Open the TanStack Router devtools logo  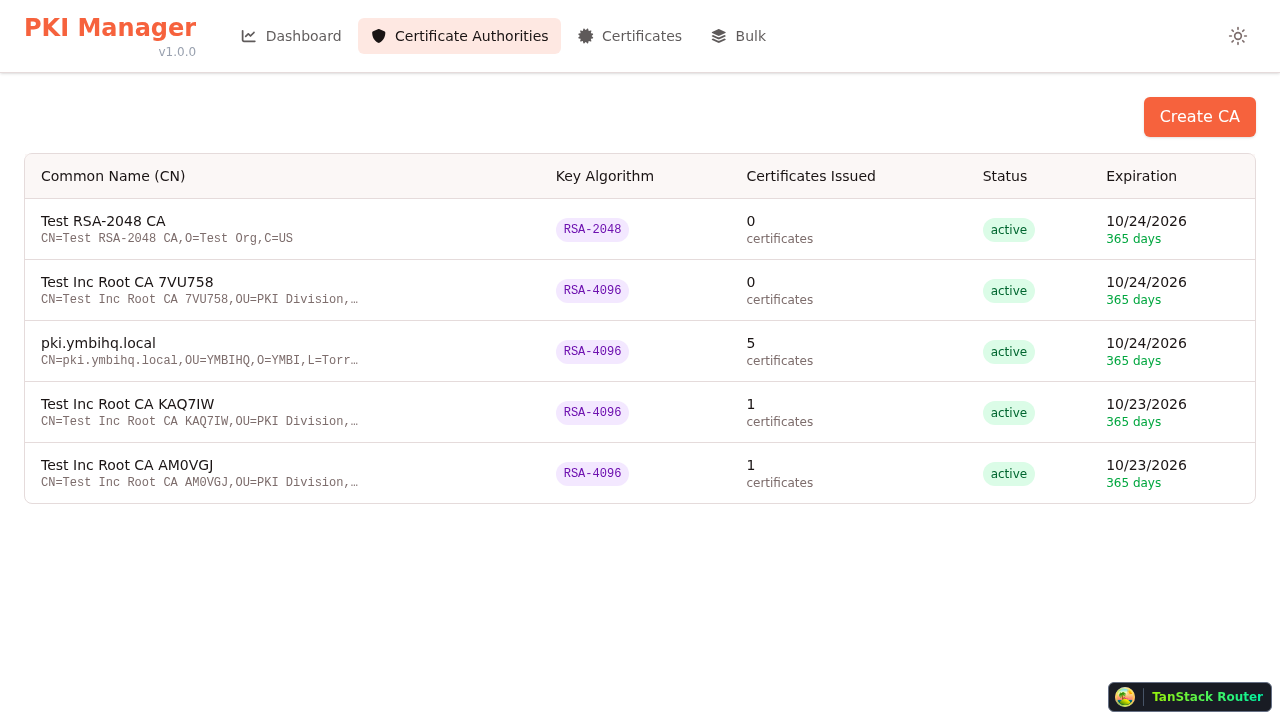(1125, 697)
